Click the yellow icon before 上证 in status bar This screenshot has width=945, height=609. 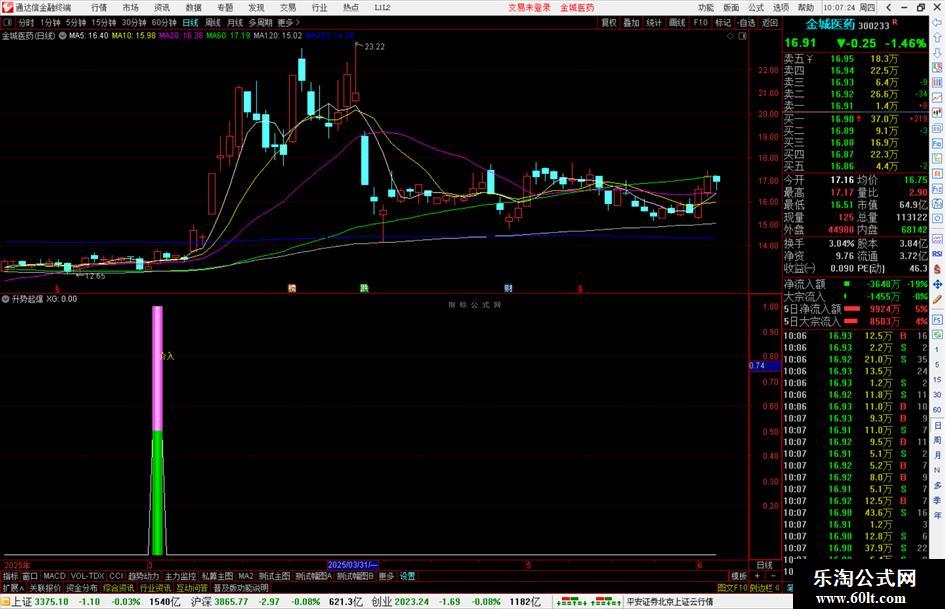(x=5, y=602)
